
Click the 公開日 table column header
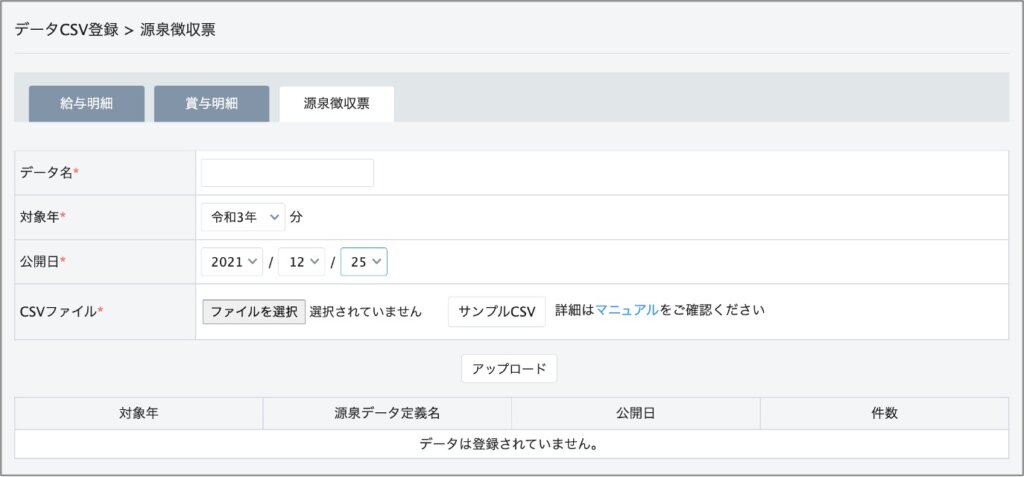[635, 413]
